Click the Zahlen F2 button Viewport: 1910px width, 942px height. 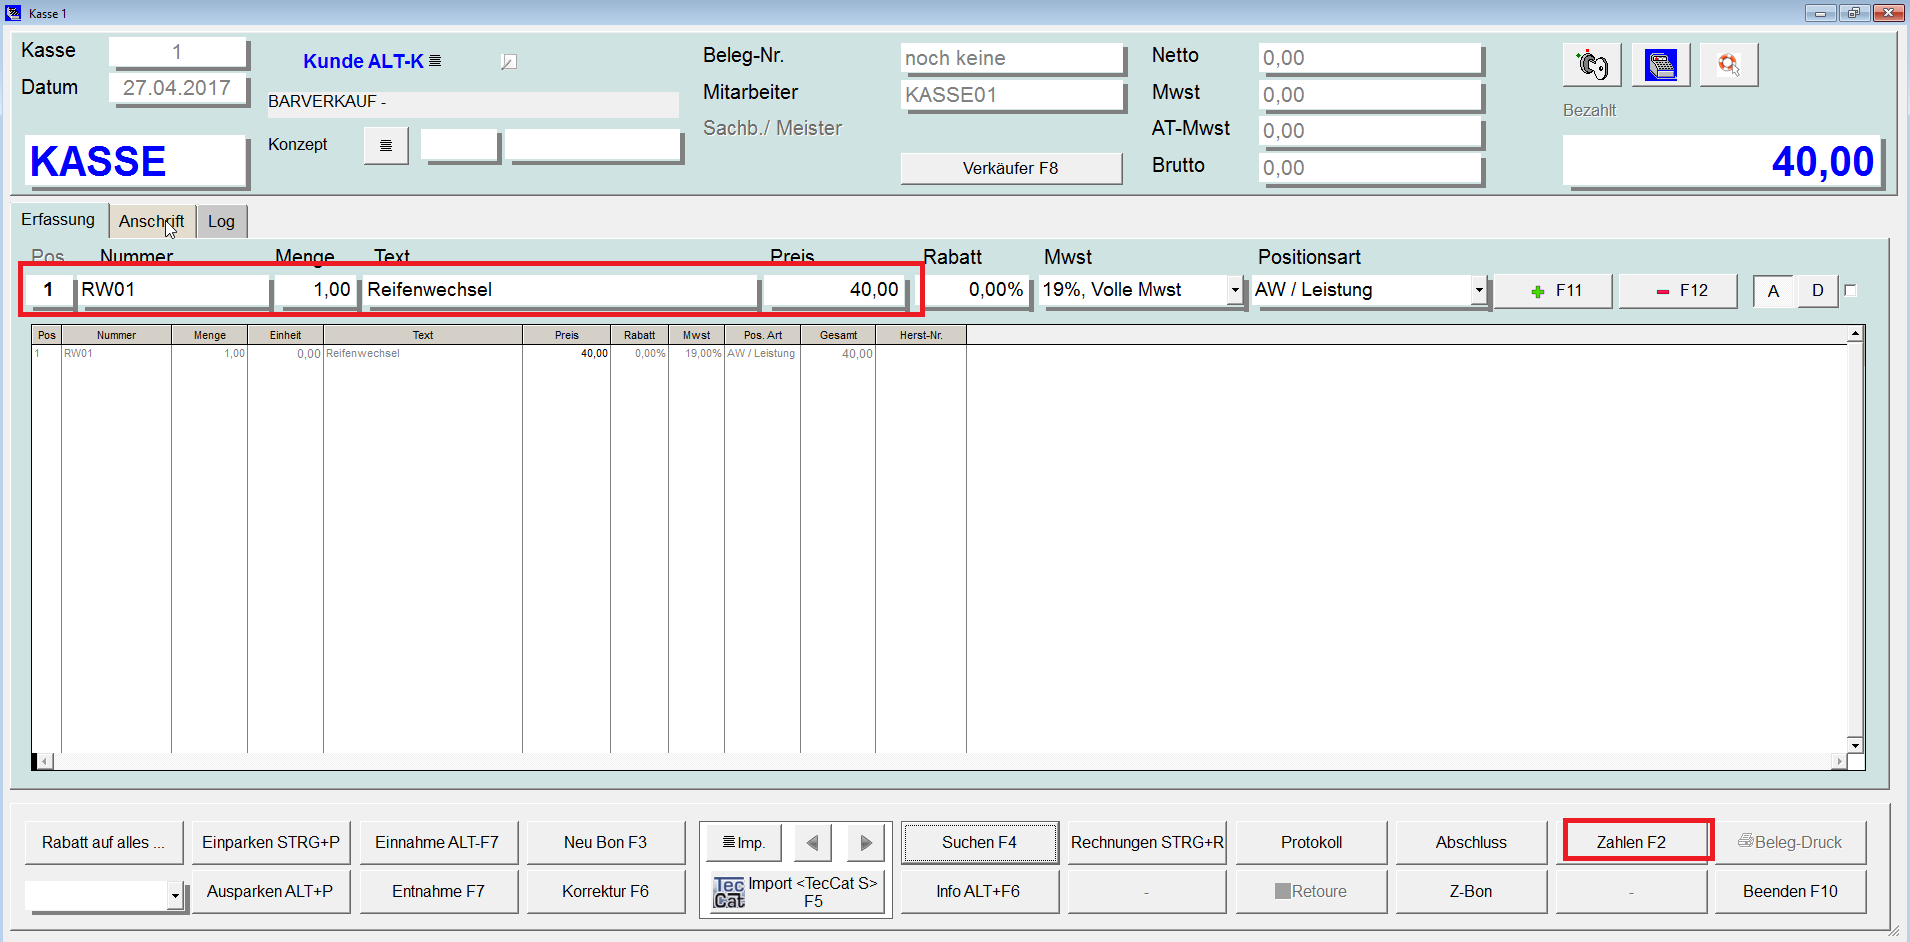pos(1631,842)
